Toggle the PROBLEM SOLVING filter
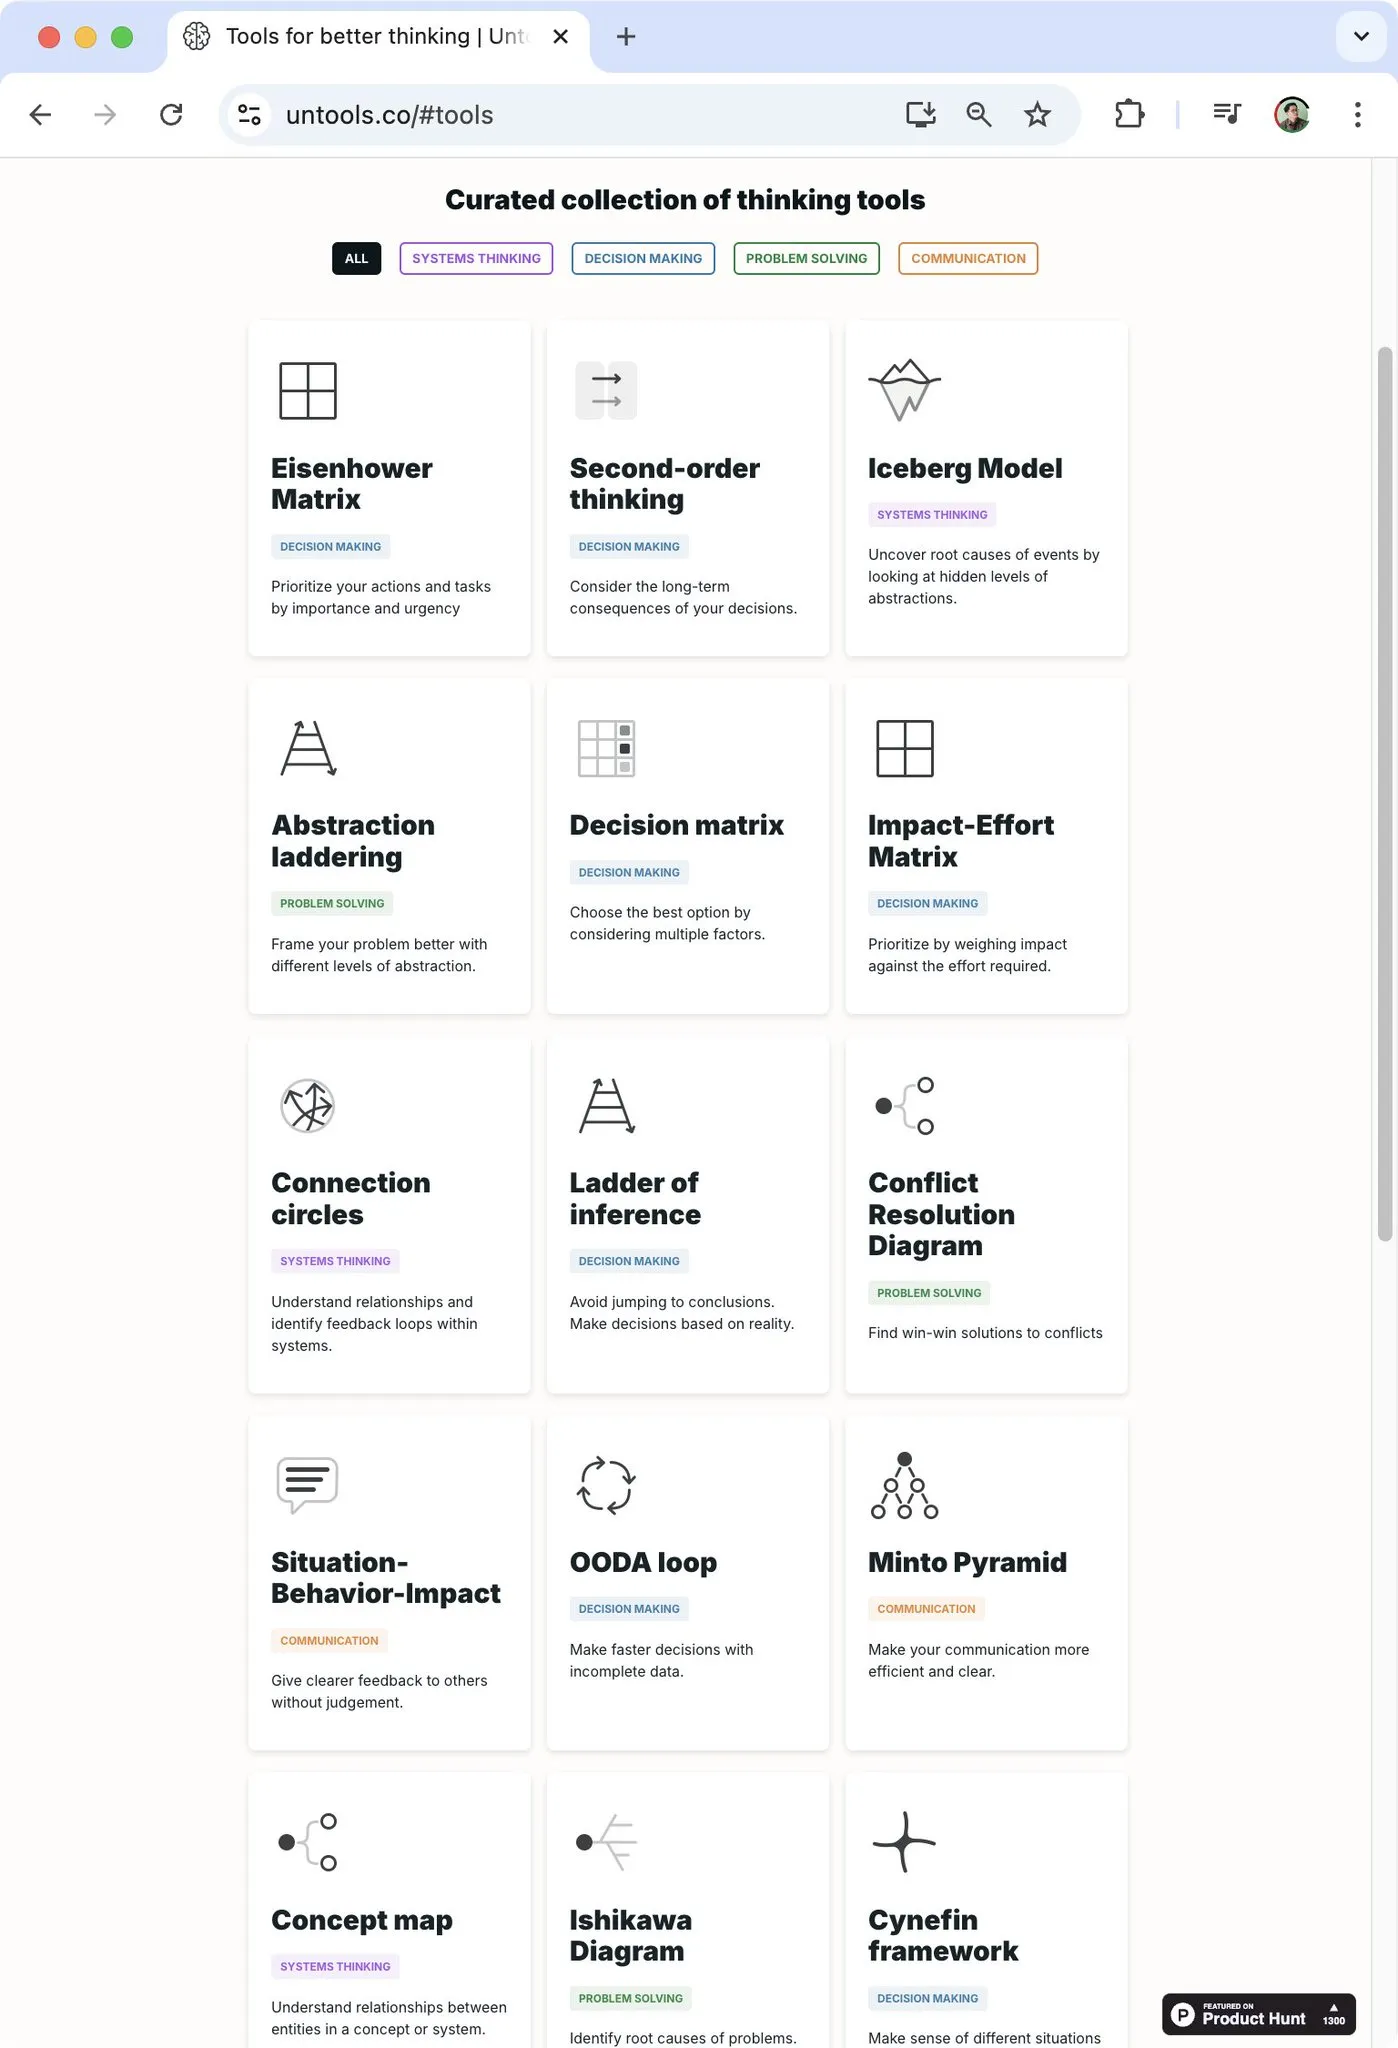This screenshot has width=1398, height=2048. 805,258
